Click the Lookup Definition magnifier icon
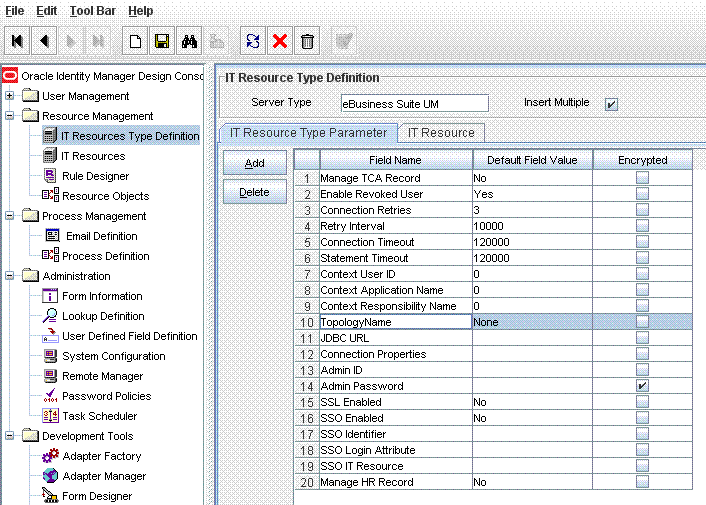 [50, 316]
